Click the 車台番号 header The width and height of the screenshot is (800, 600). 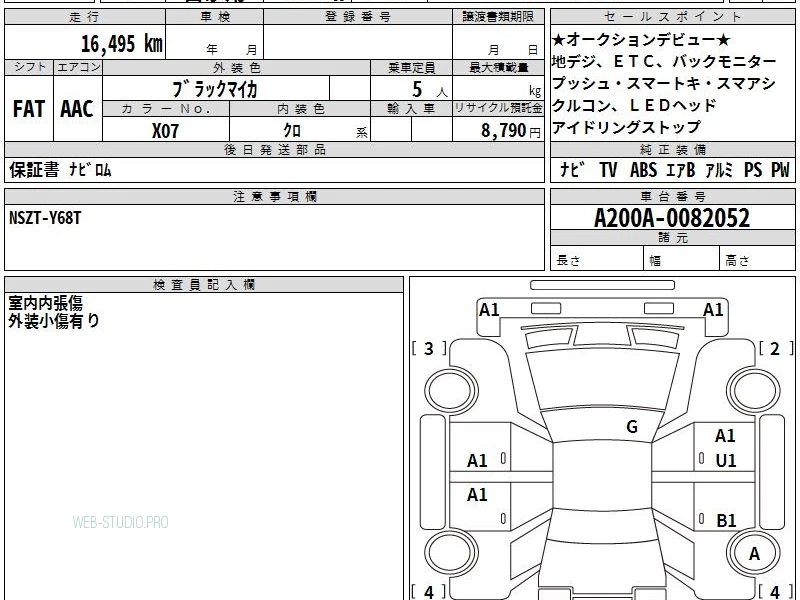672,196
